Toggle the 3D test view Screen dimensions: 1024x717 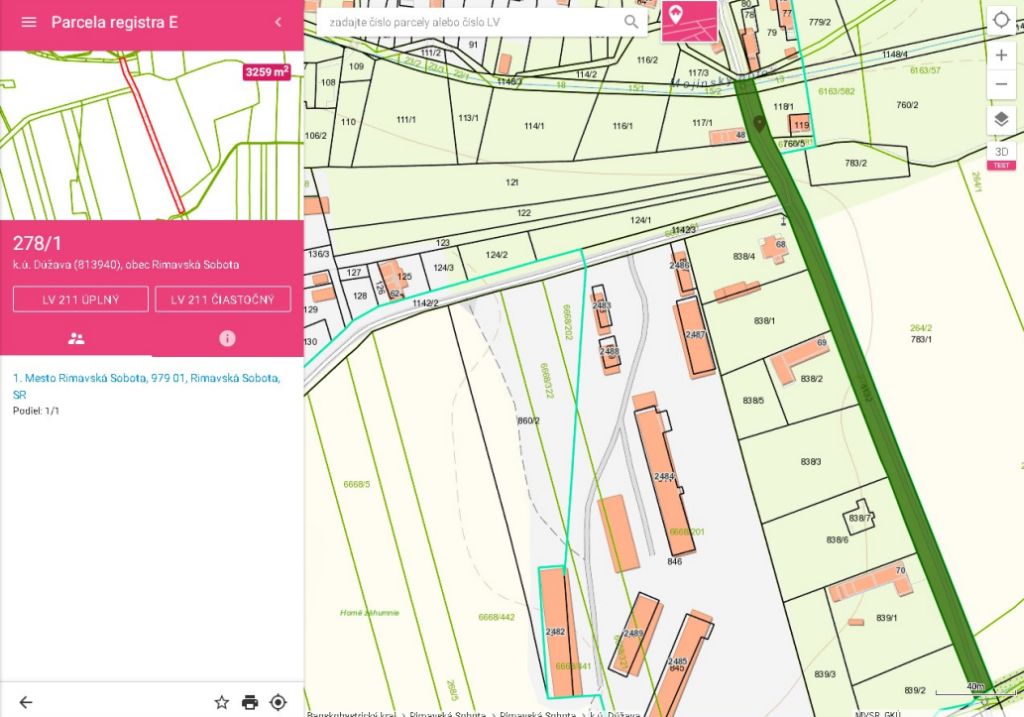tap(1001, 153)
